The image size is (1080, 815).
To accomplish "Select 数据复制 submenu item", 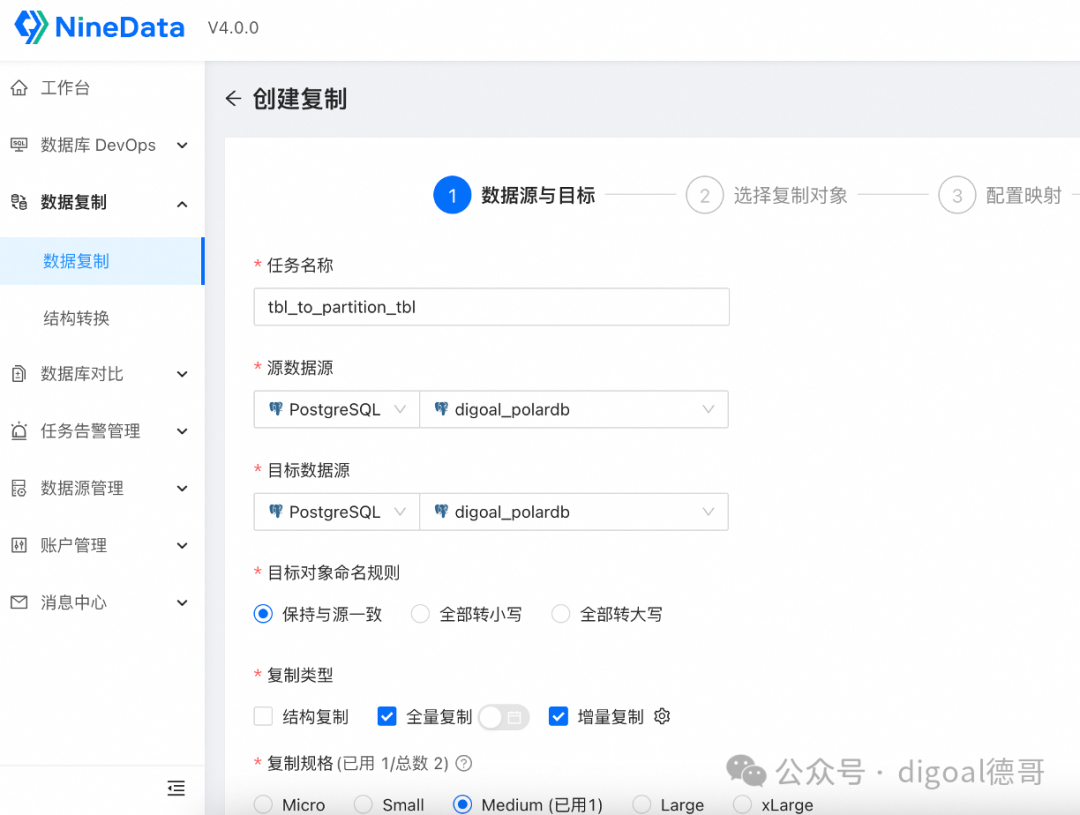I will (102, 261).
